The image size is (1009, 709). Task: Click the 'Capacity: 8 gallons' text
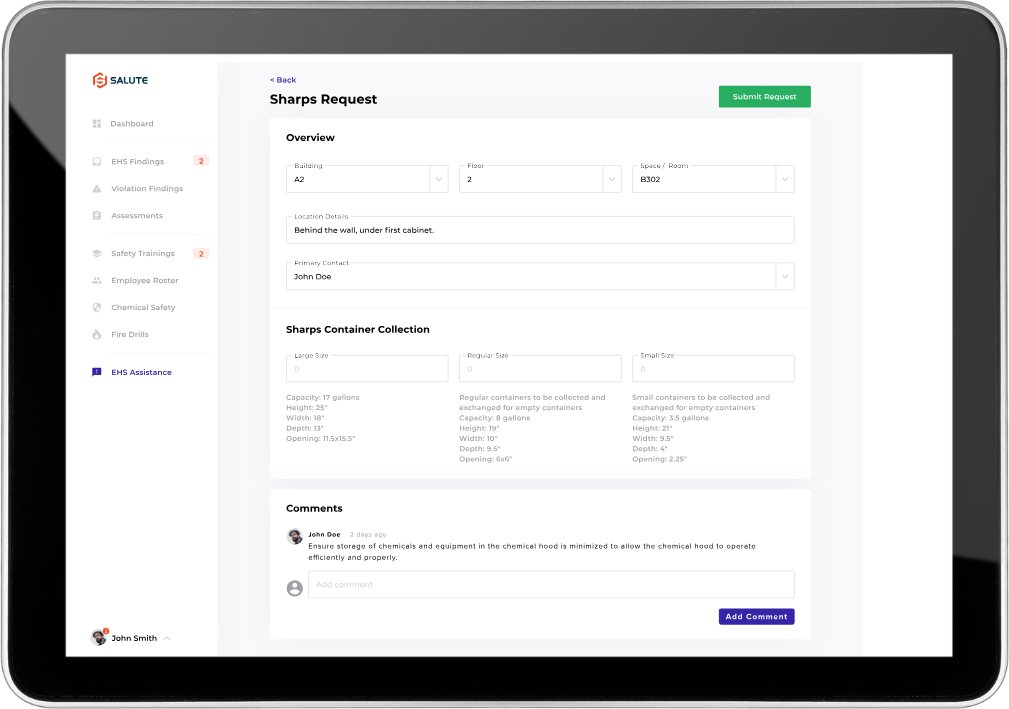pos(494,418)
